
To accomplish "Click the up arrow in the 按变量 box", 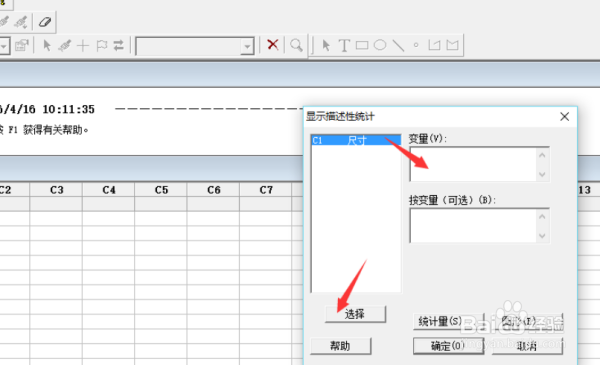I will coord(542,217).
